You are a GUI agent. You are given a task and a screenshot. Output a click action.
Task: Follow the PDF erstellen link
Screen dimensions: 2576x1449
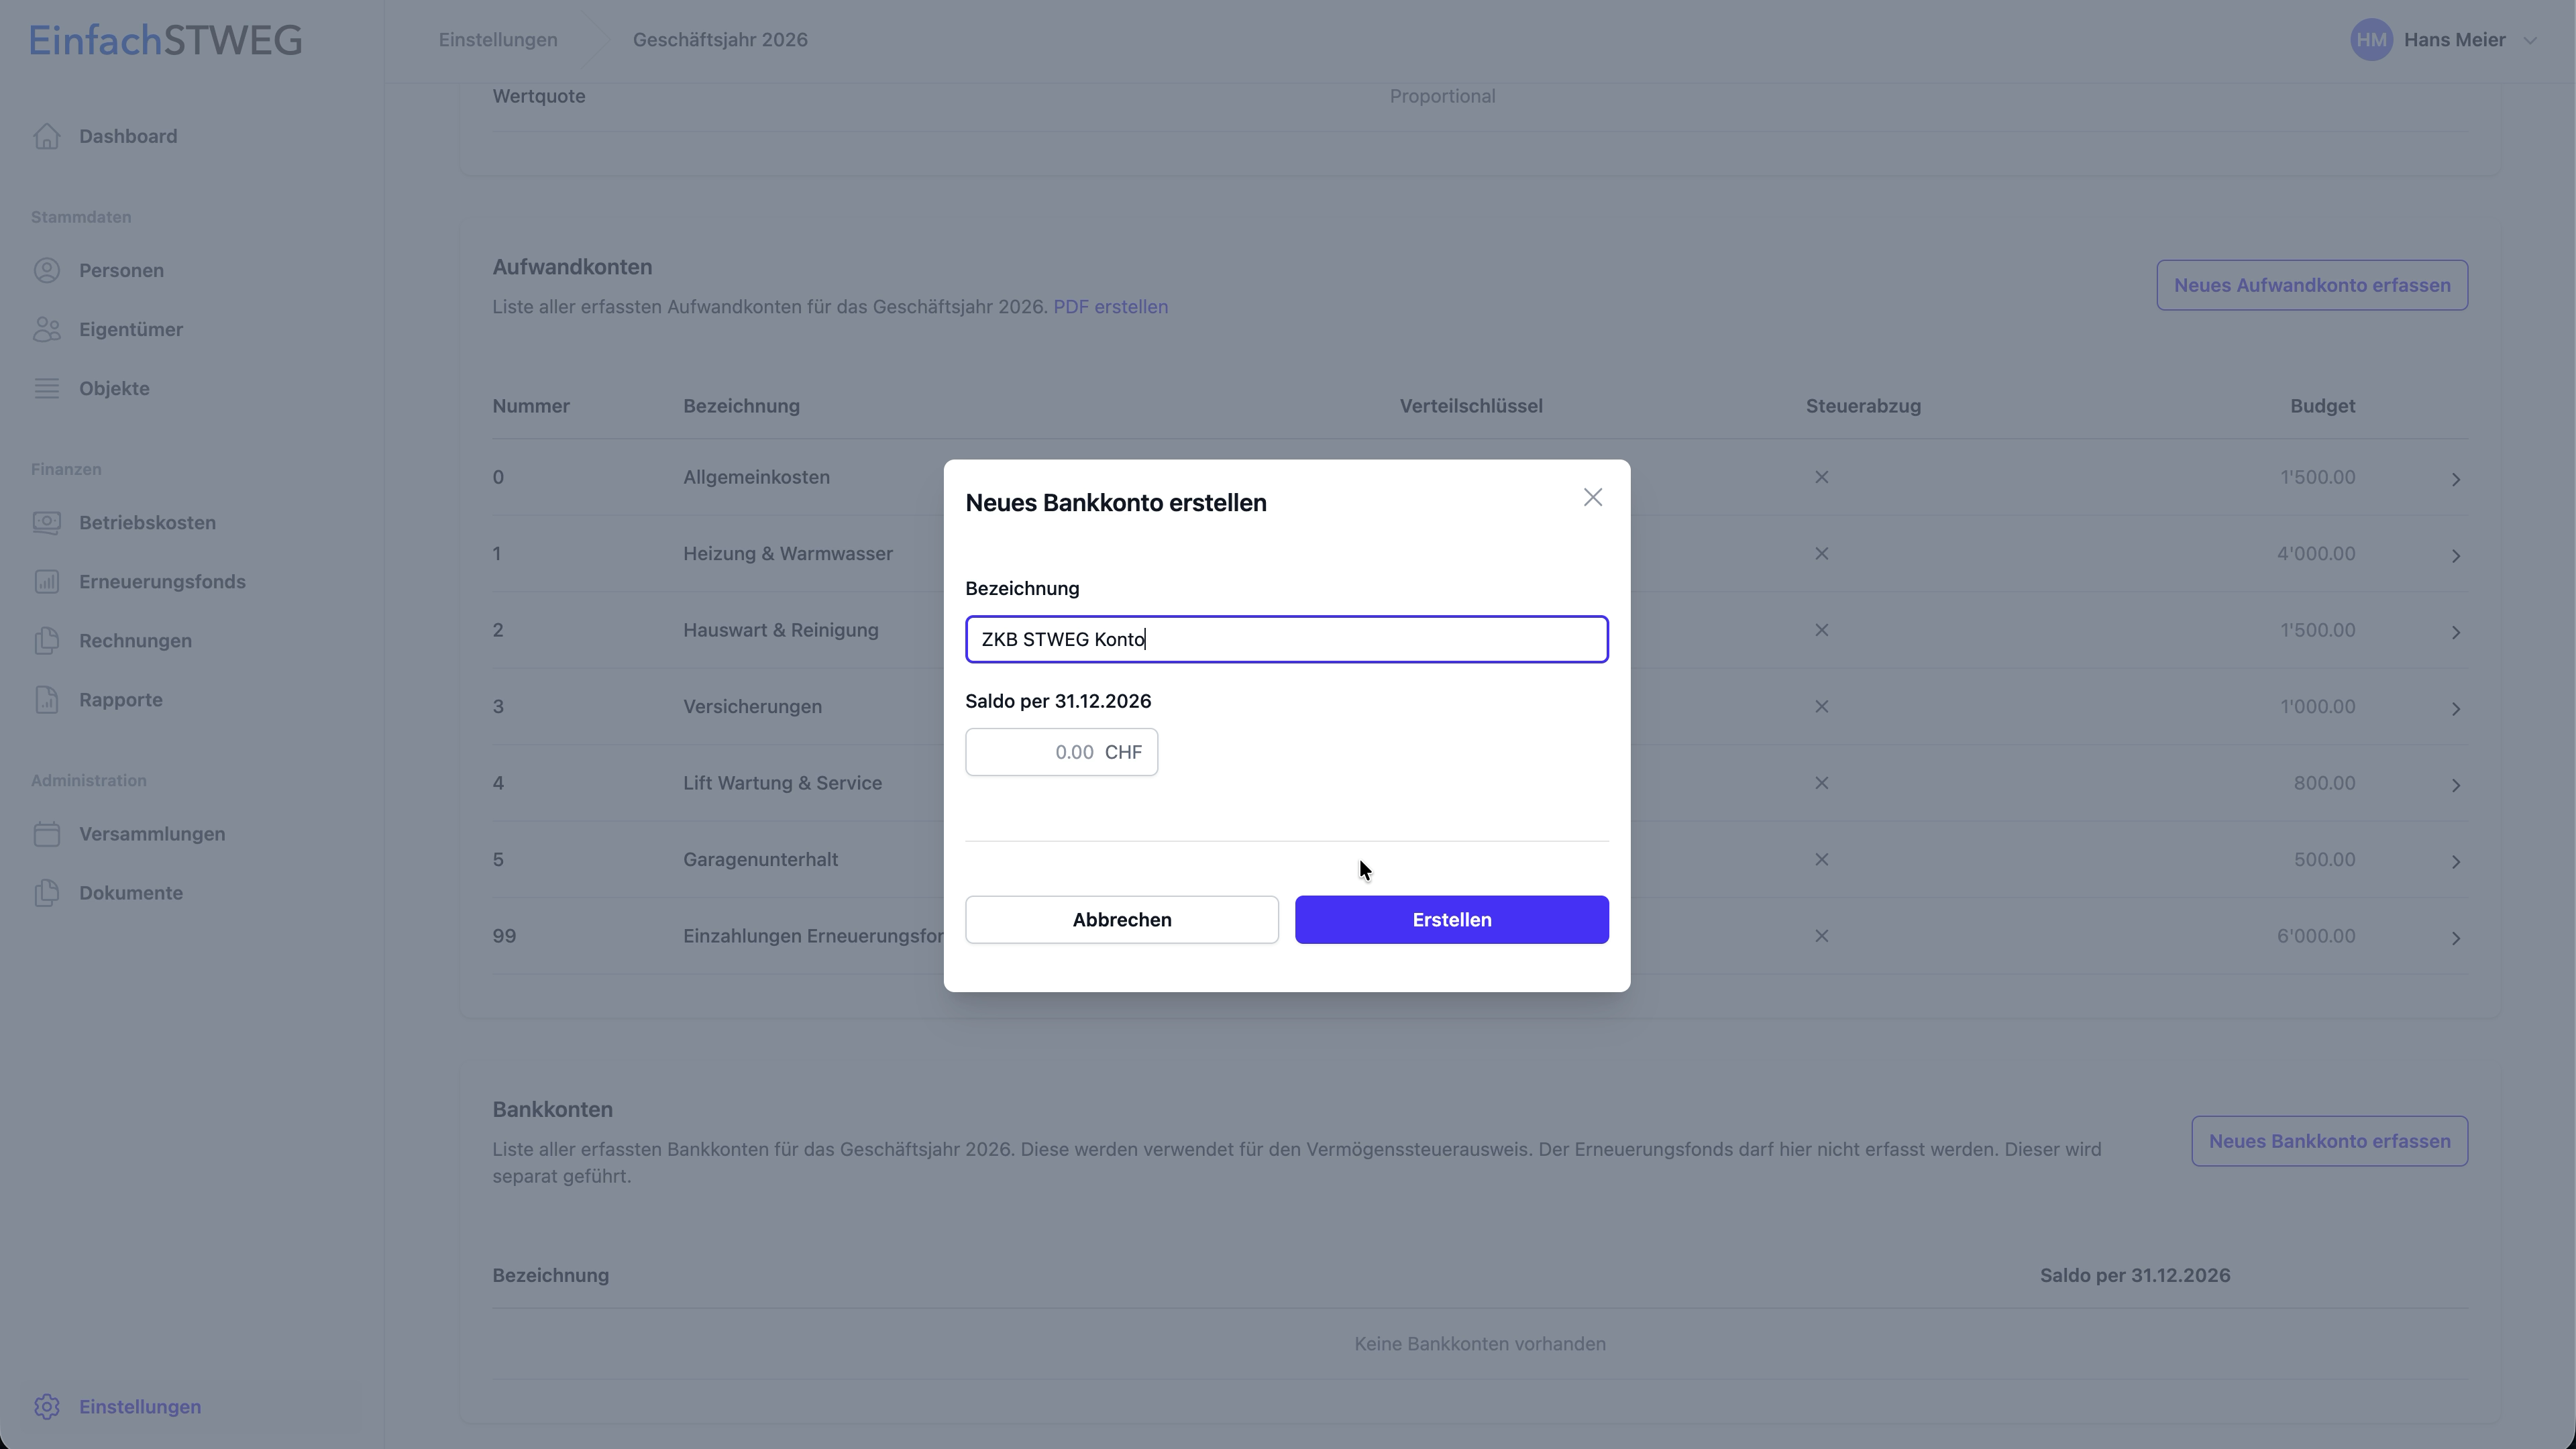coord(1110,307)
